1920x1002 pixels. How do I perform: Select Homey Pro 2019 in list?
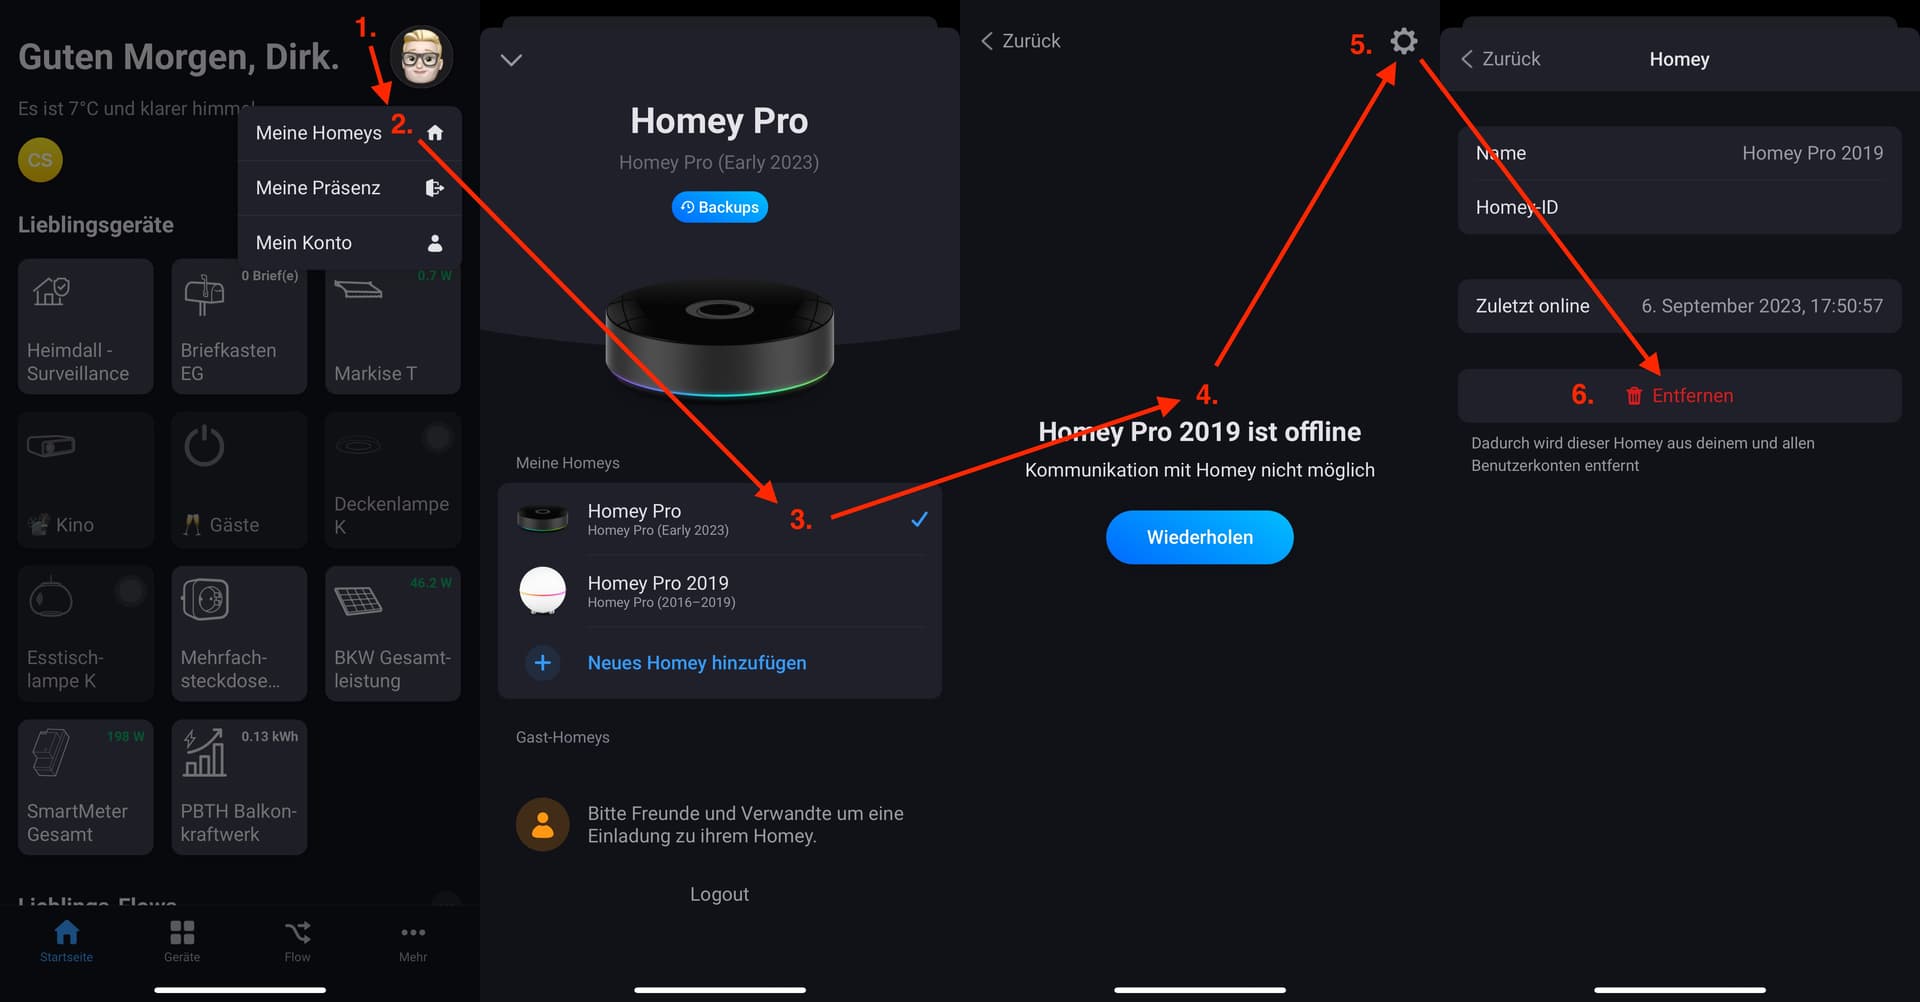point(720,591)
